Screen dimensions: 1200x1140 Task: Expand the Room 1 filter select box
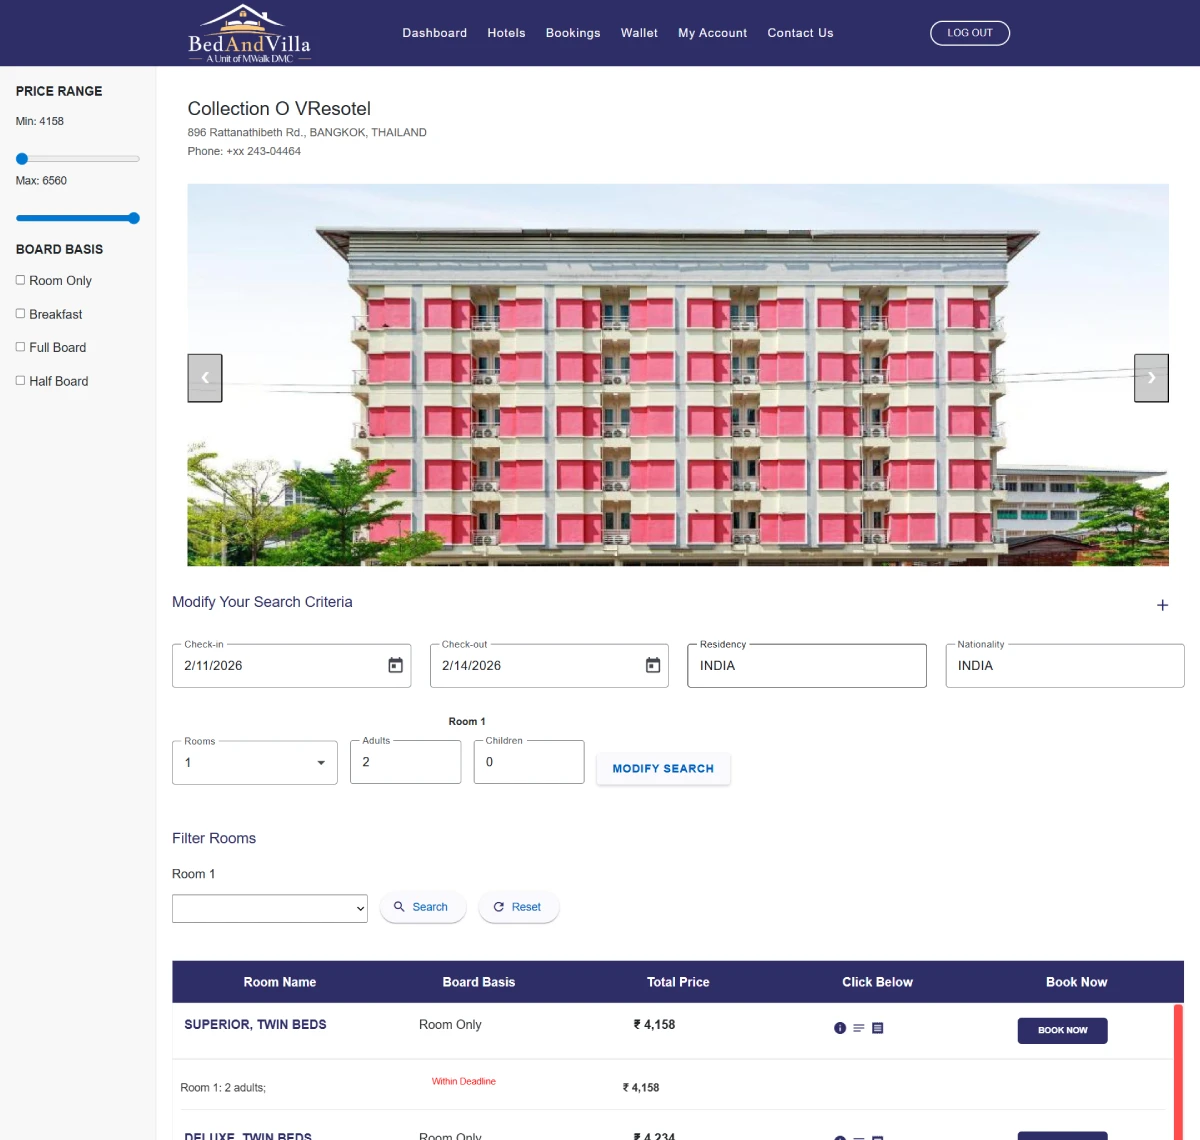click(269, 908)
